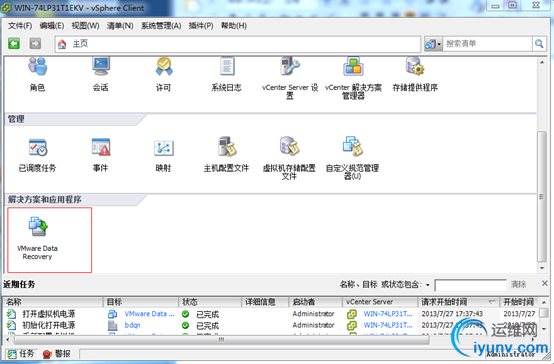Click the forward navigation arrow

(x=35, y=44)
